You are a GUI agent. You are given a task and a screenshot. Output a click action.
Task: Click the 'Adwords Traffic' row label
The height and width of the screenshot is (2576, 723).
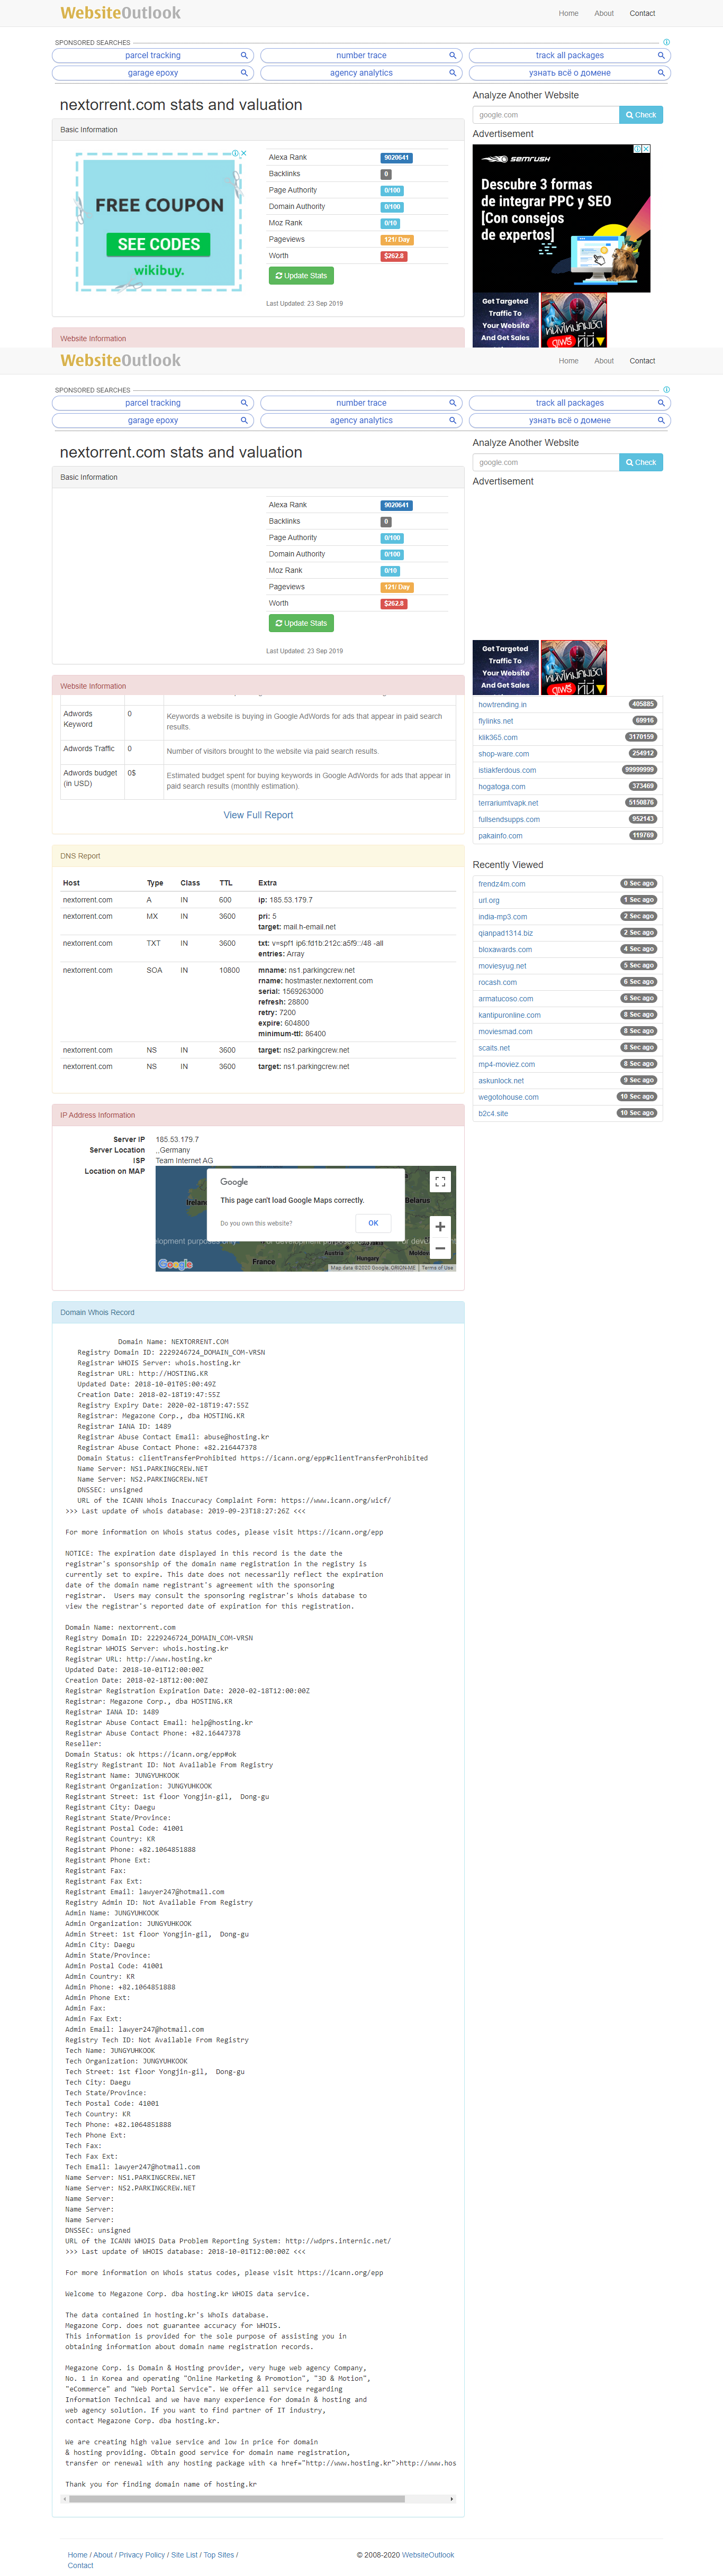(x=89, y=749)
